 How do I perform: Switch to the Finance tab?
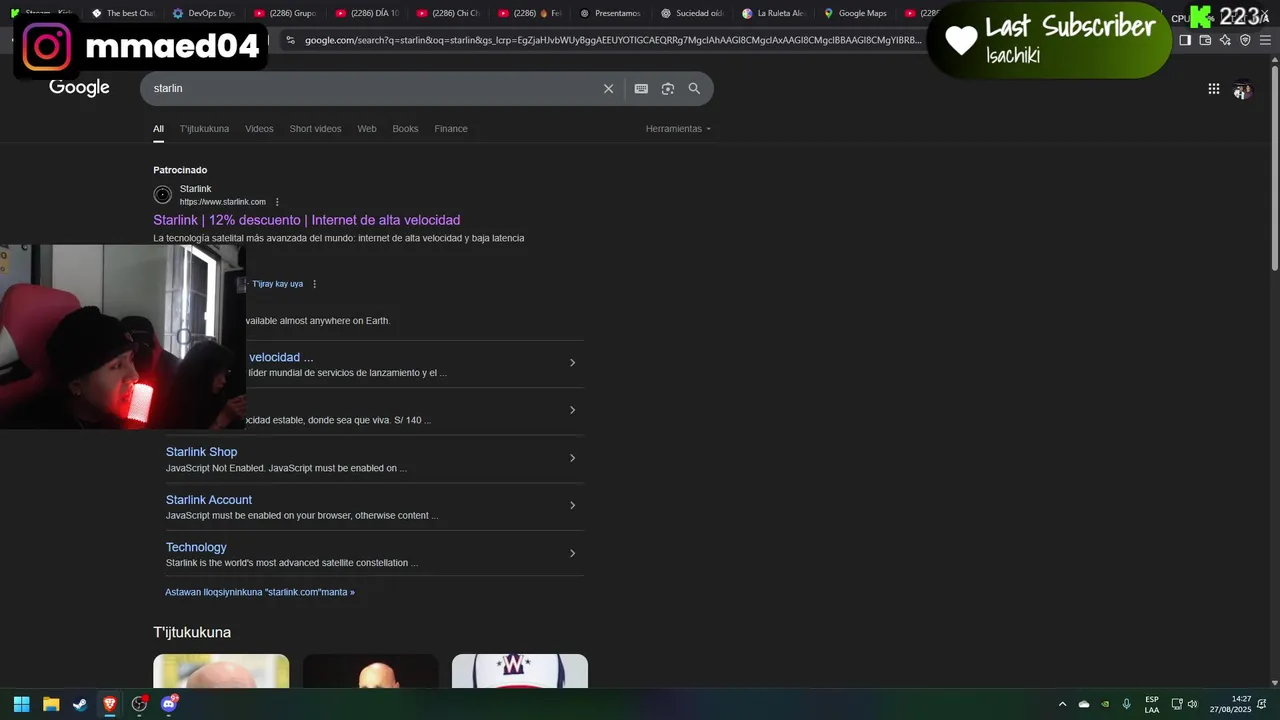tap(451, 129)
